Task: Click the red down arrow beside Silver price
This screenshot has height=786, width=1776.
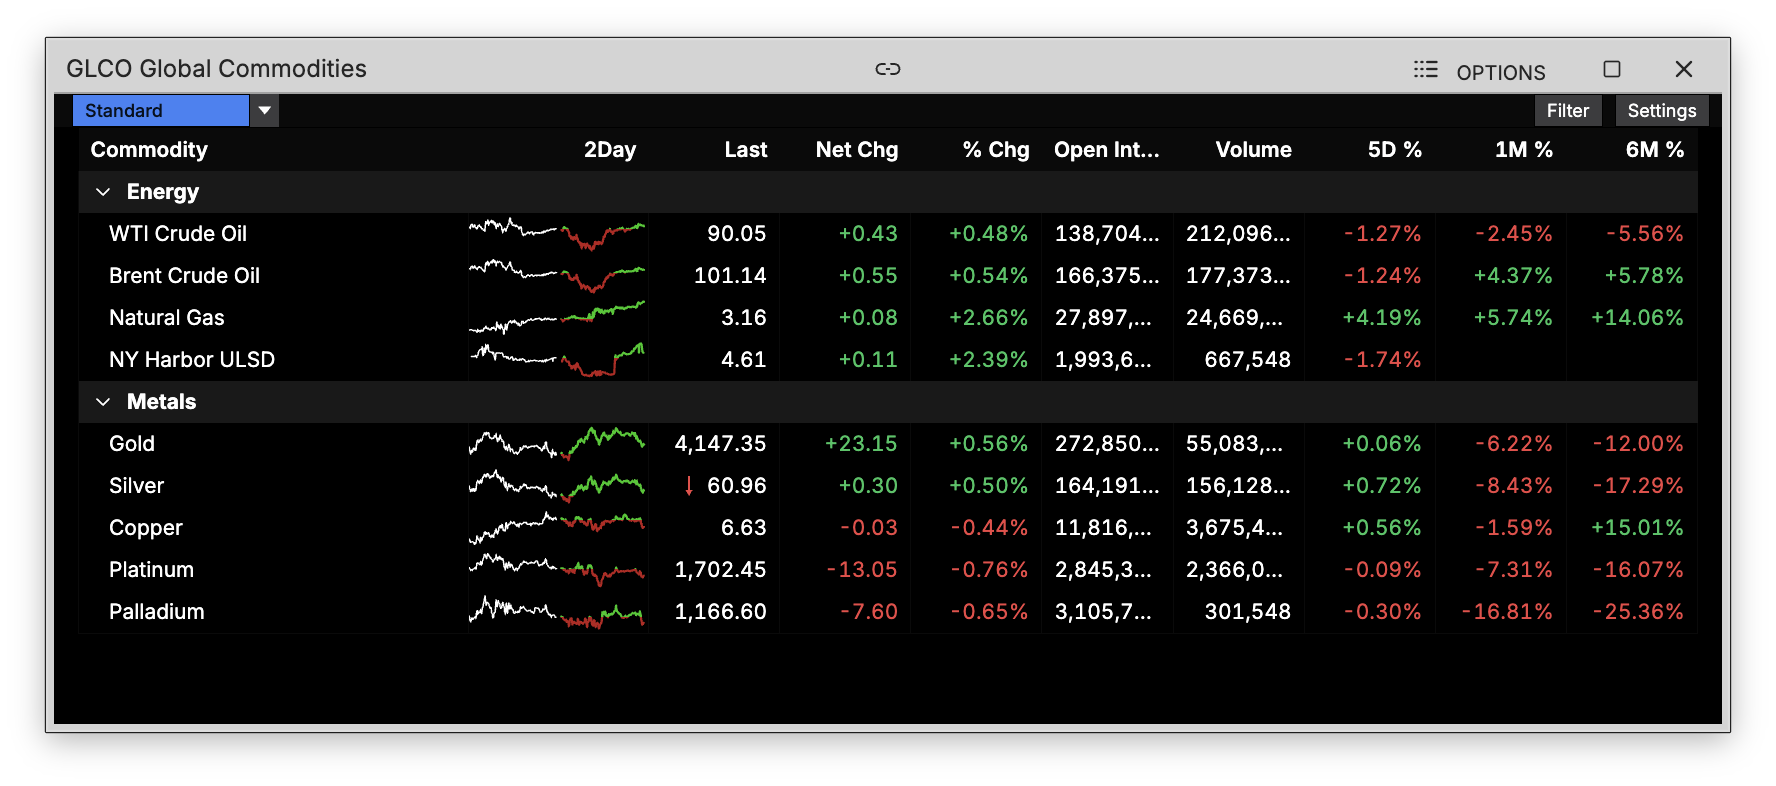Action: tap(689, 486)
